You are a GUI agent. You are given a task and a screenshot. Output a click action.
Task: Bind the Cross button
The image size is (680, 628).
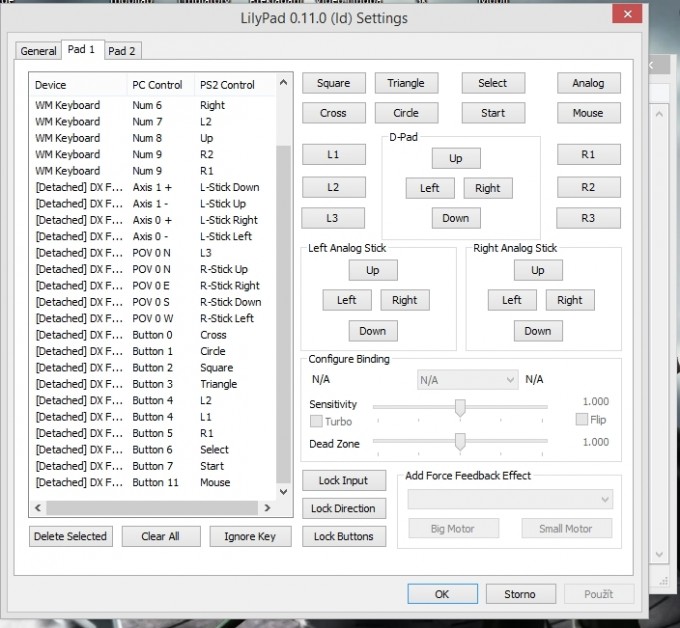pos(333,113)
